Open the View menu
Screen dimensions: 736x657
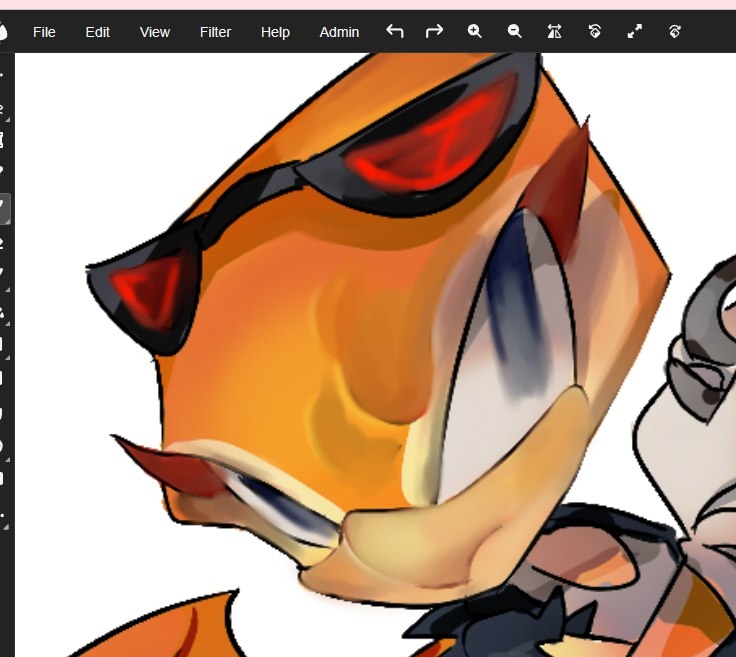[155, 32]
